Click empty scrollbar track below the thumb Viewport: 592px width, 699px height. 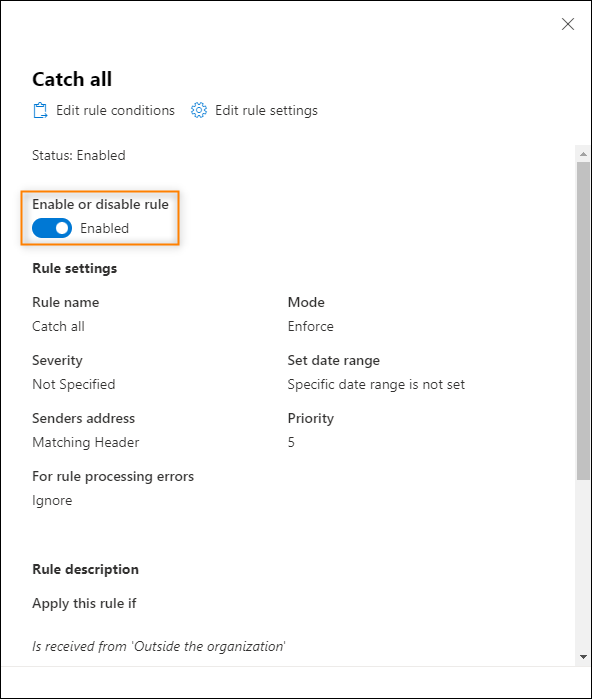(583, 565)
